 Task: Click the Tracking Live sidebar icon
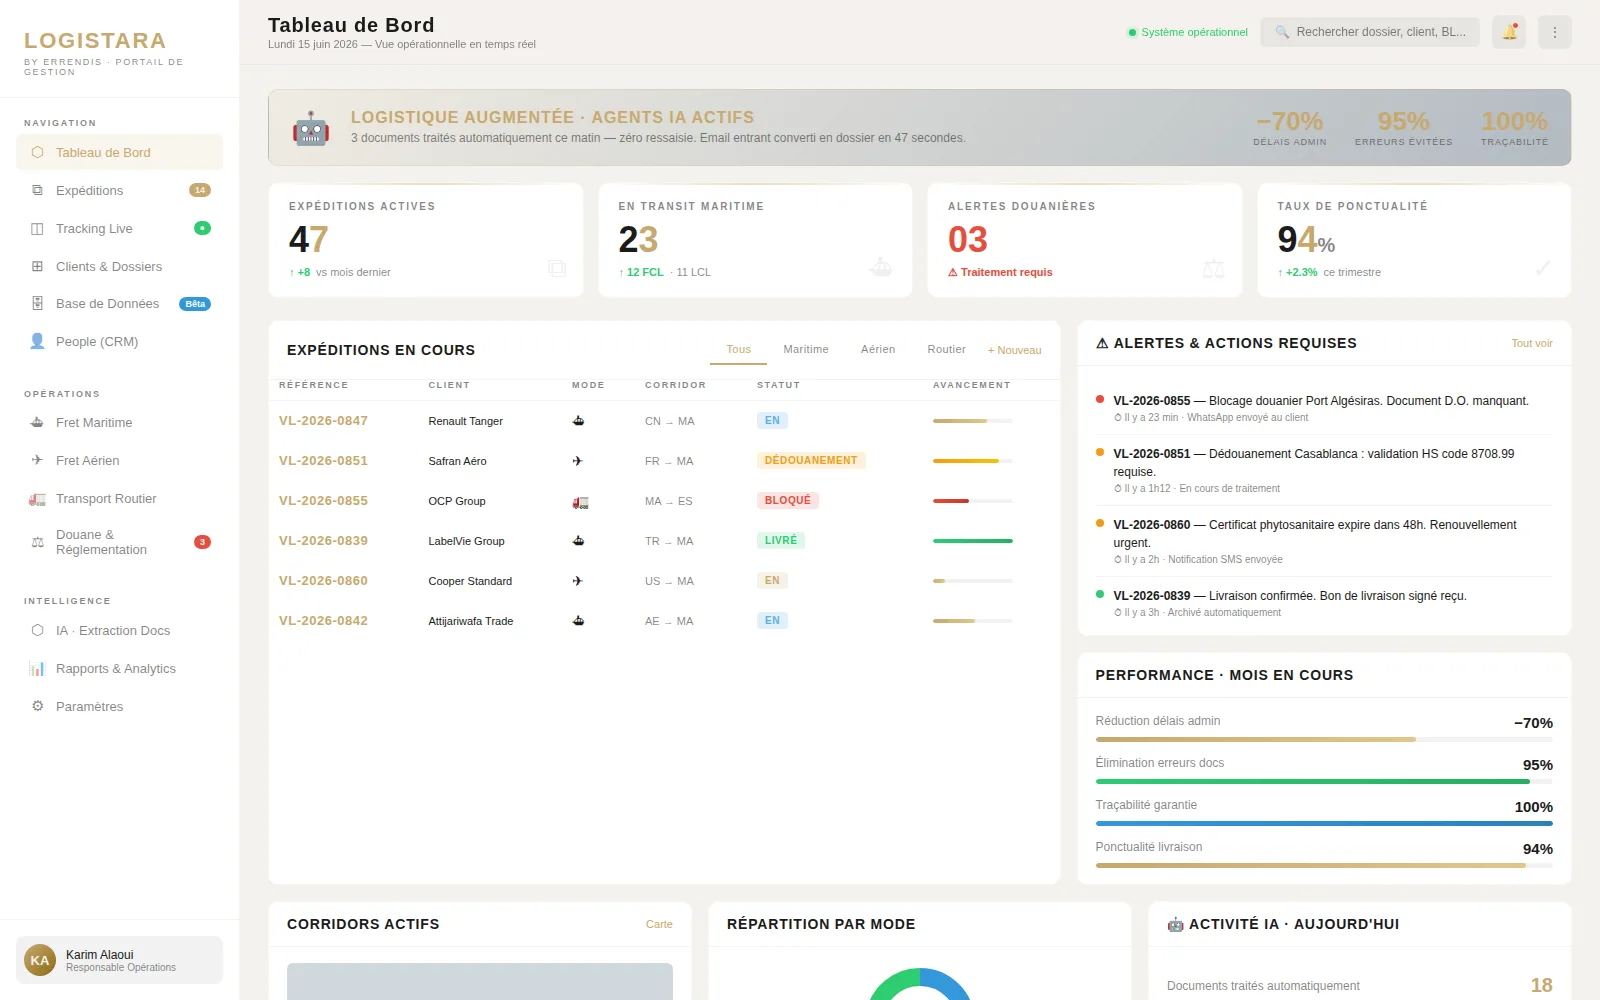(x=38, y=229)
